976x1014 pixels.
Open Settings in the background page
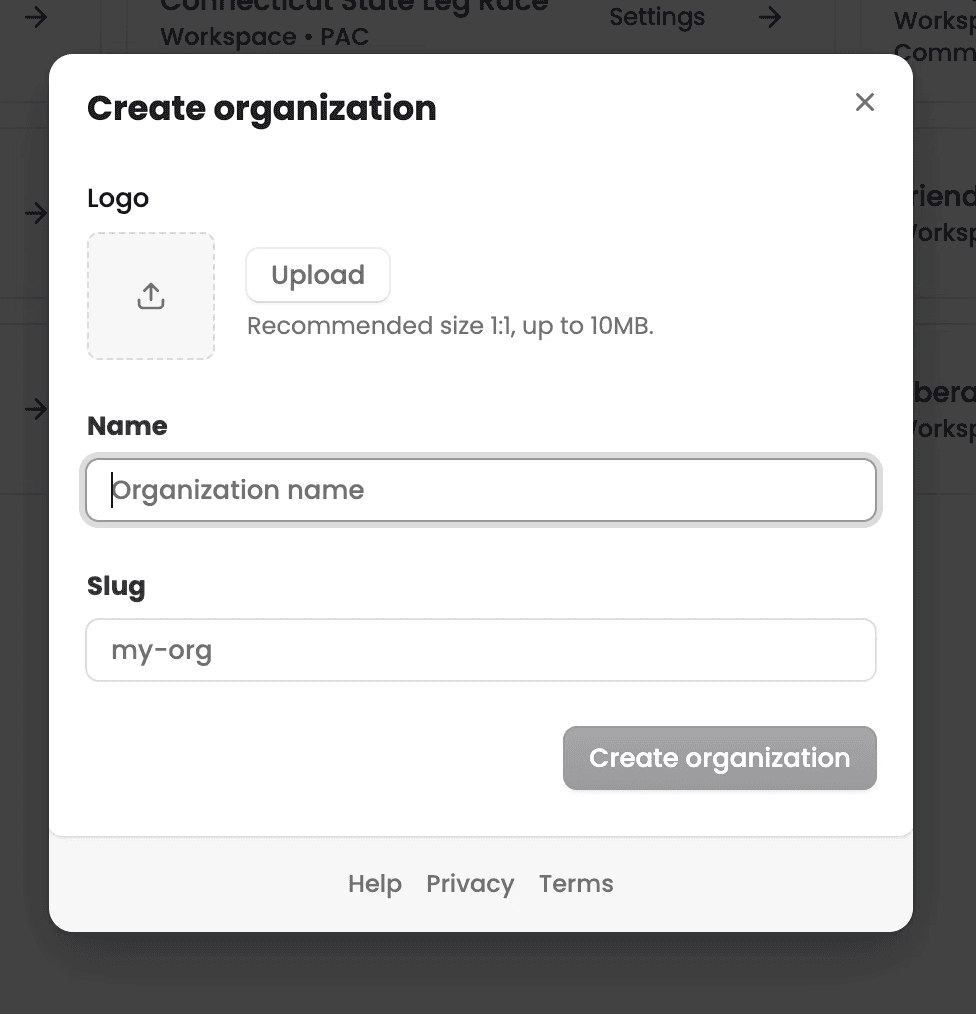[x=656, y=17]
